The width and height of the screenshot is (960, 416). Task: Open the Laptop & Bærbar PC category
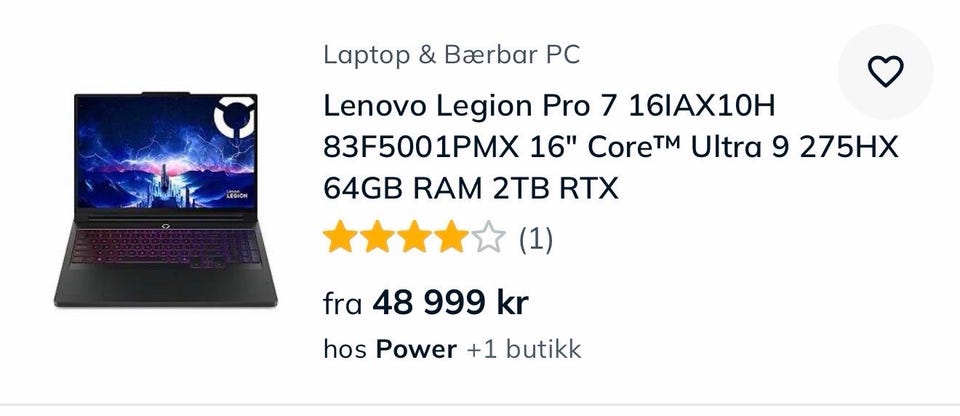pos(451,55)
